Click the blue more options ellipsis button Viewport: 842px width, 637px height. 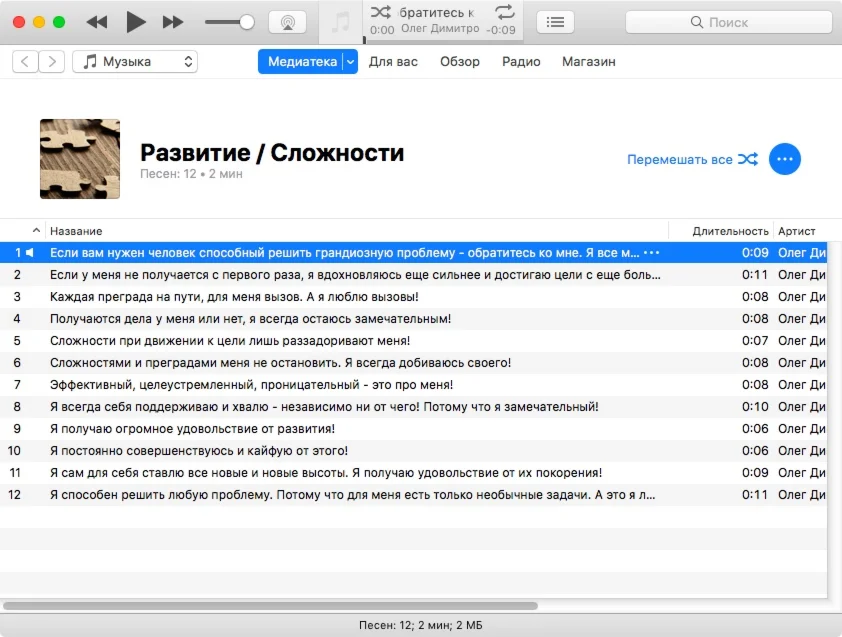coord(785,159)
